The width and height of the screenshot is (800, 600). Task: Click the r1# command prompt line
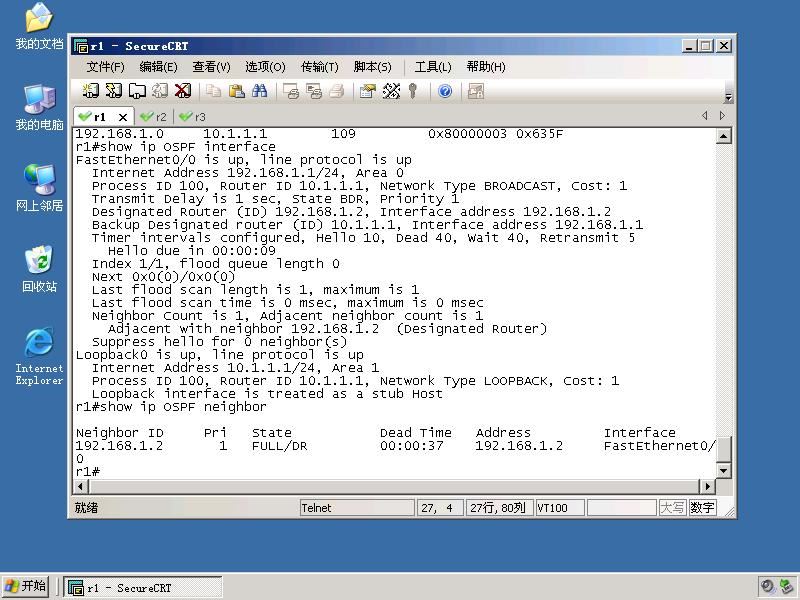tap(88, 472)
